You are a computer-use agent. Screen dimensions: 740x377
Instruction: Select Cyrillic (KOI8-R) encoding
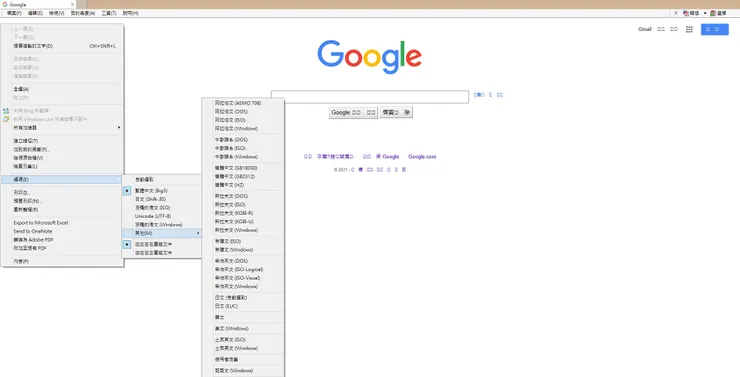(x=243, y=213)
